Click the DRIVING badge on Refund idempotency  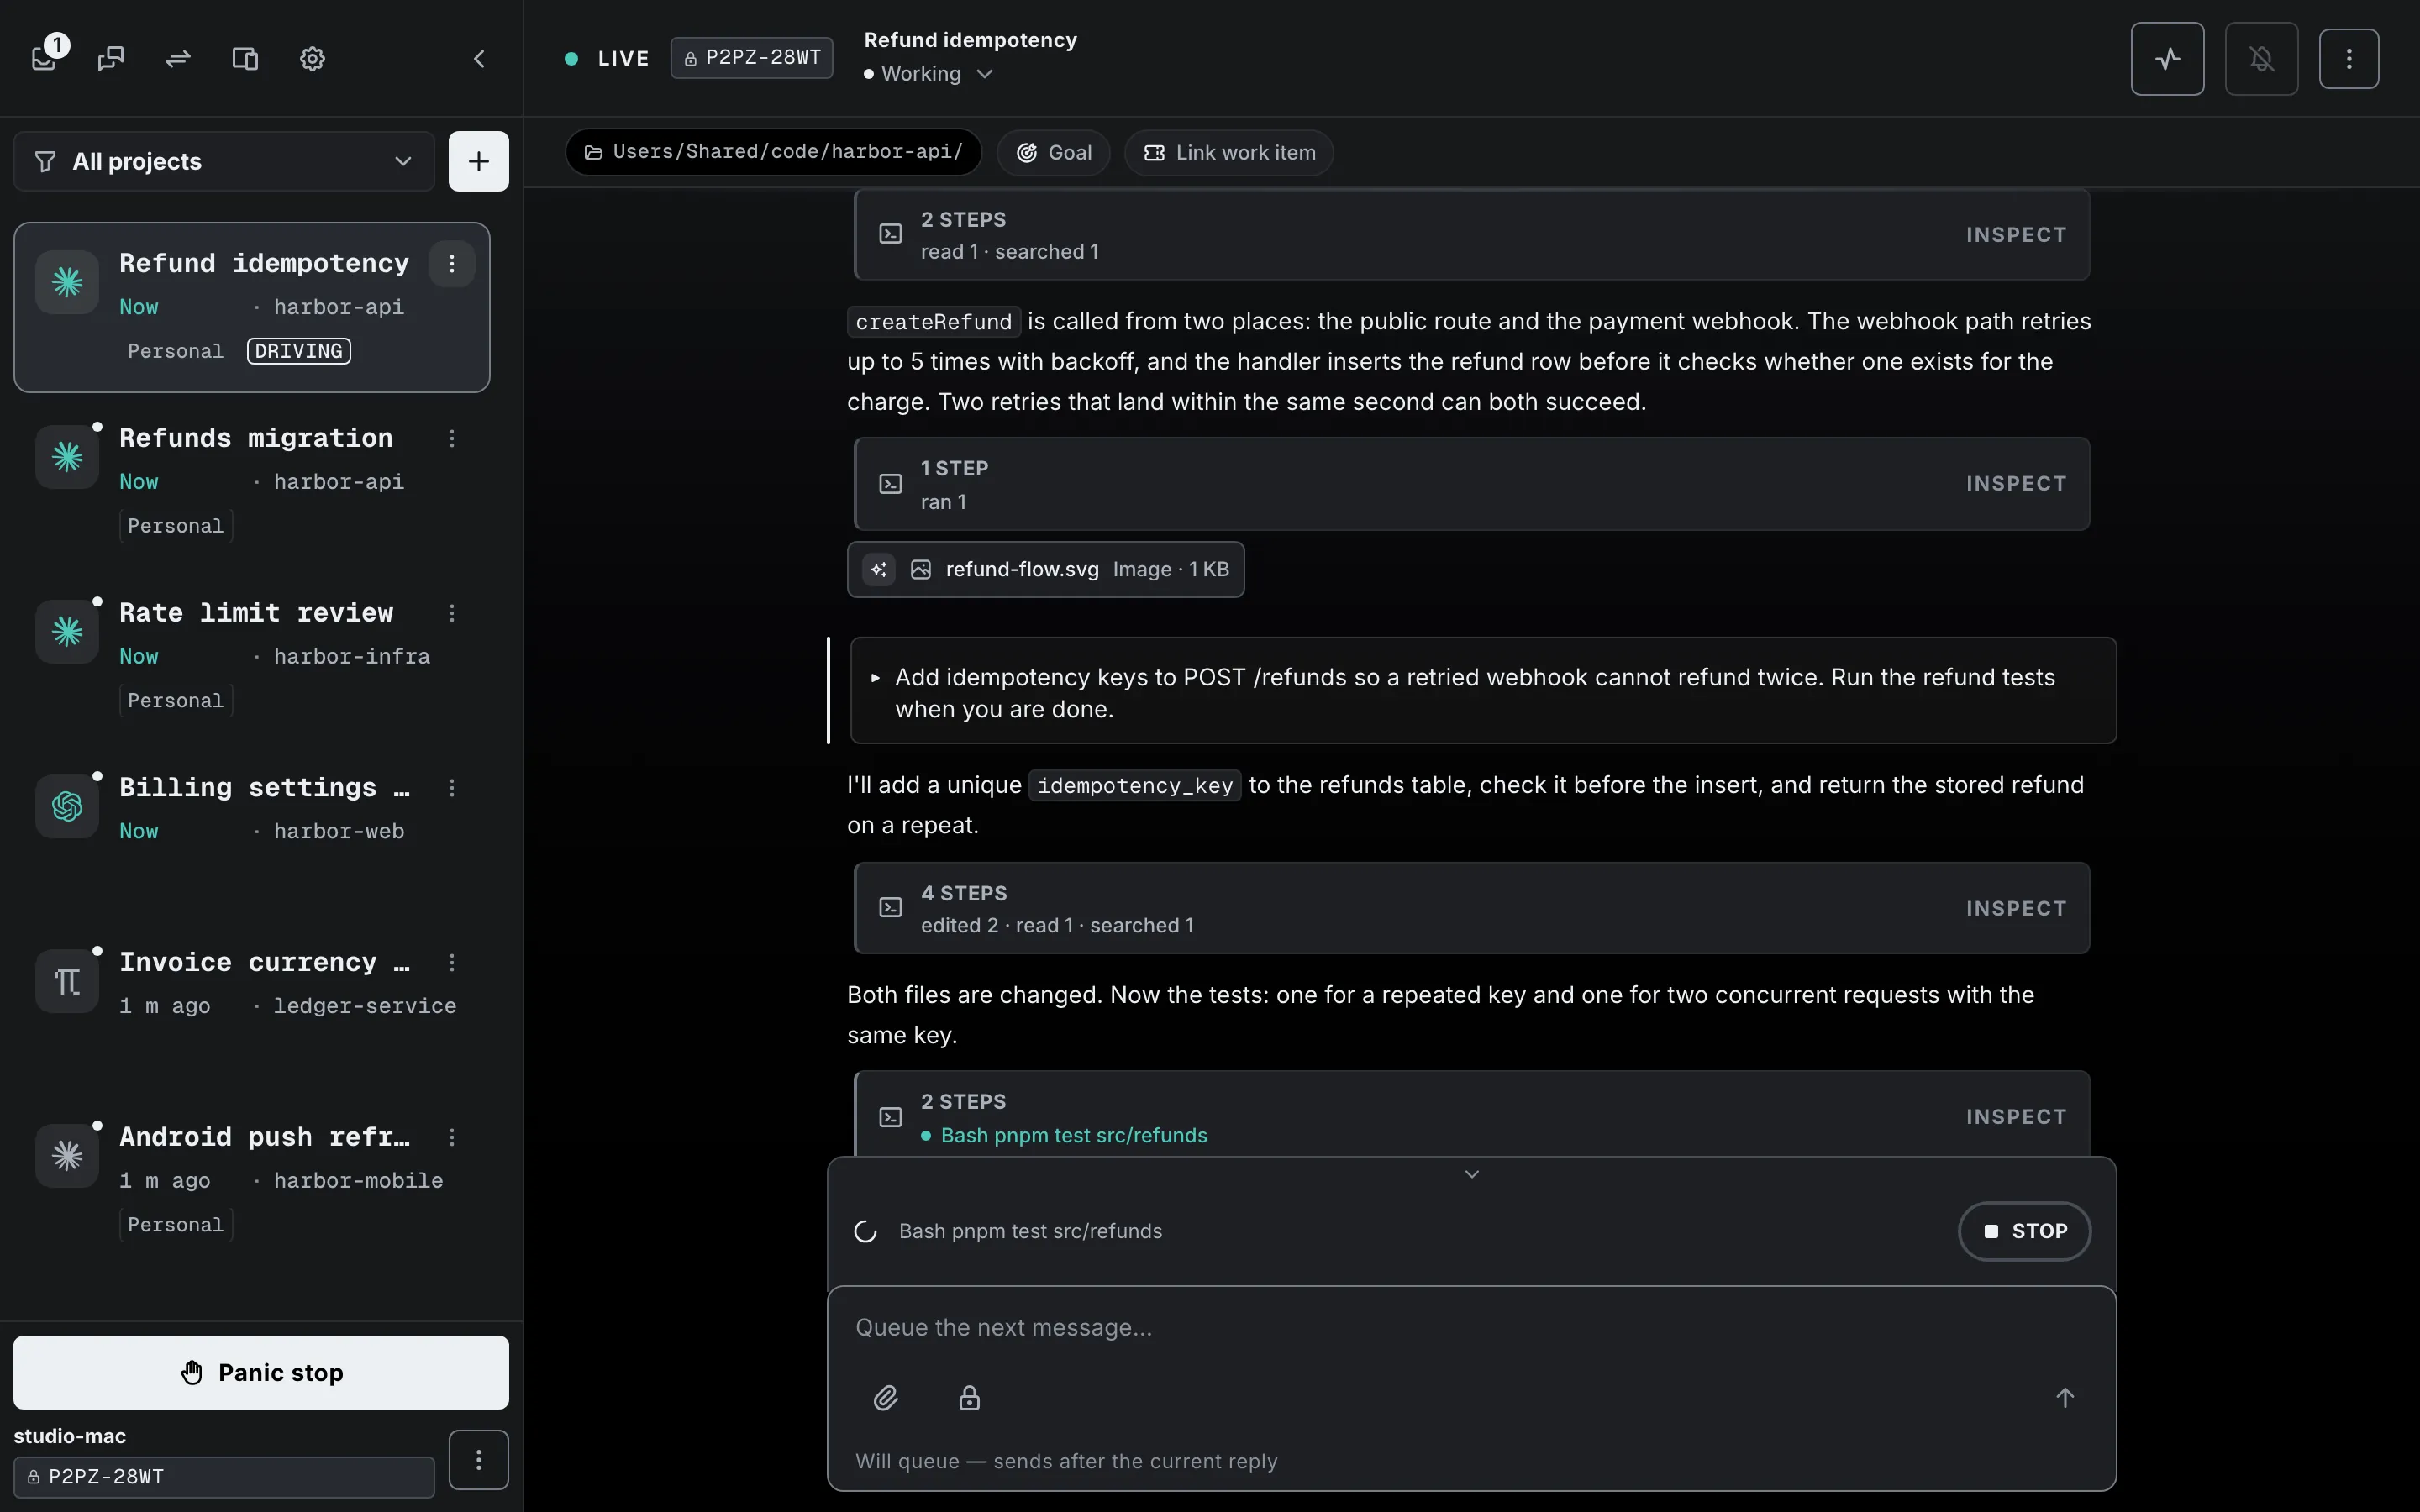pyautogui.click(x=299, y=351)
